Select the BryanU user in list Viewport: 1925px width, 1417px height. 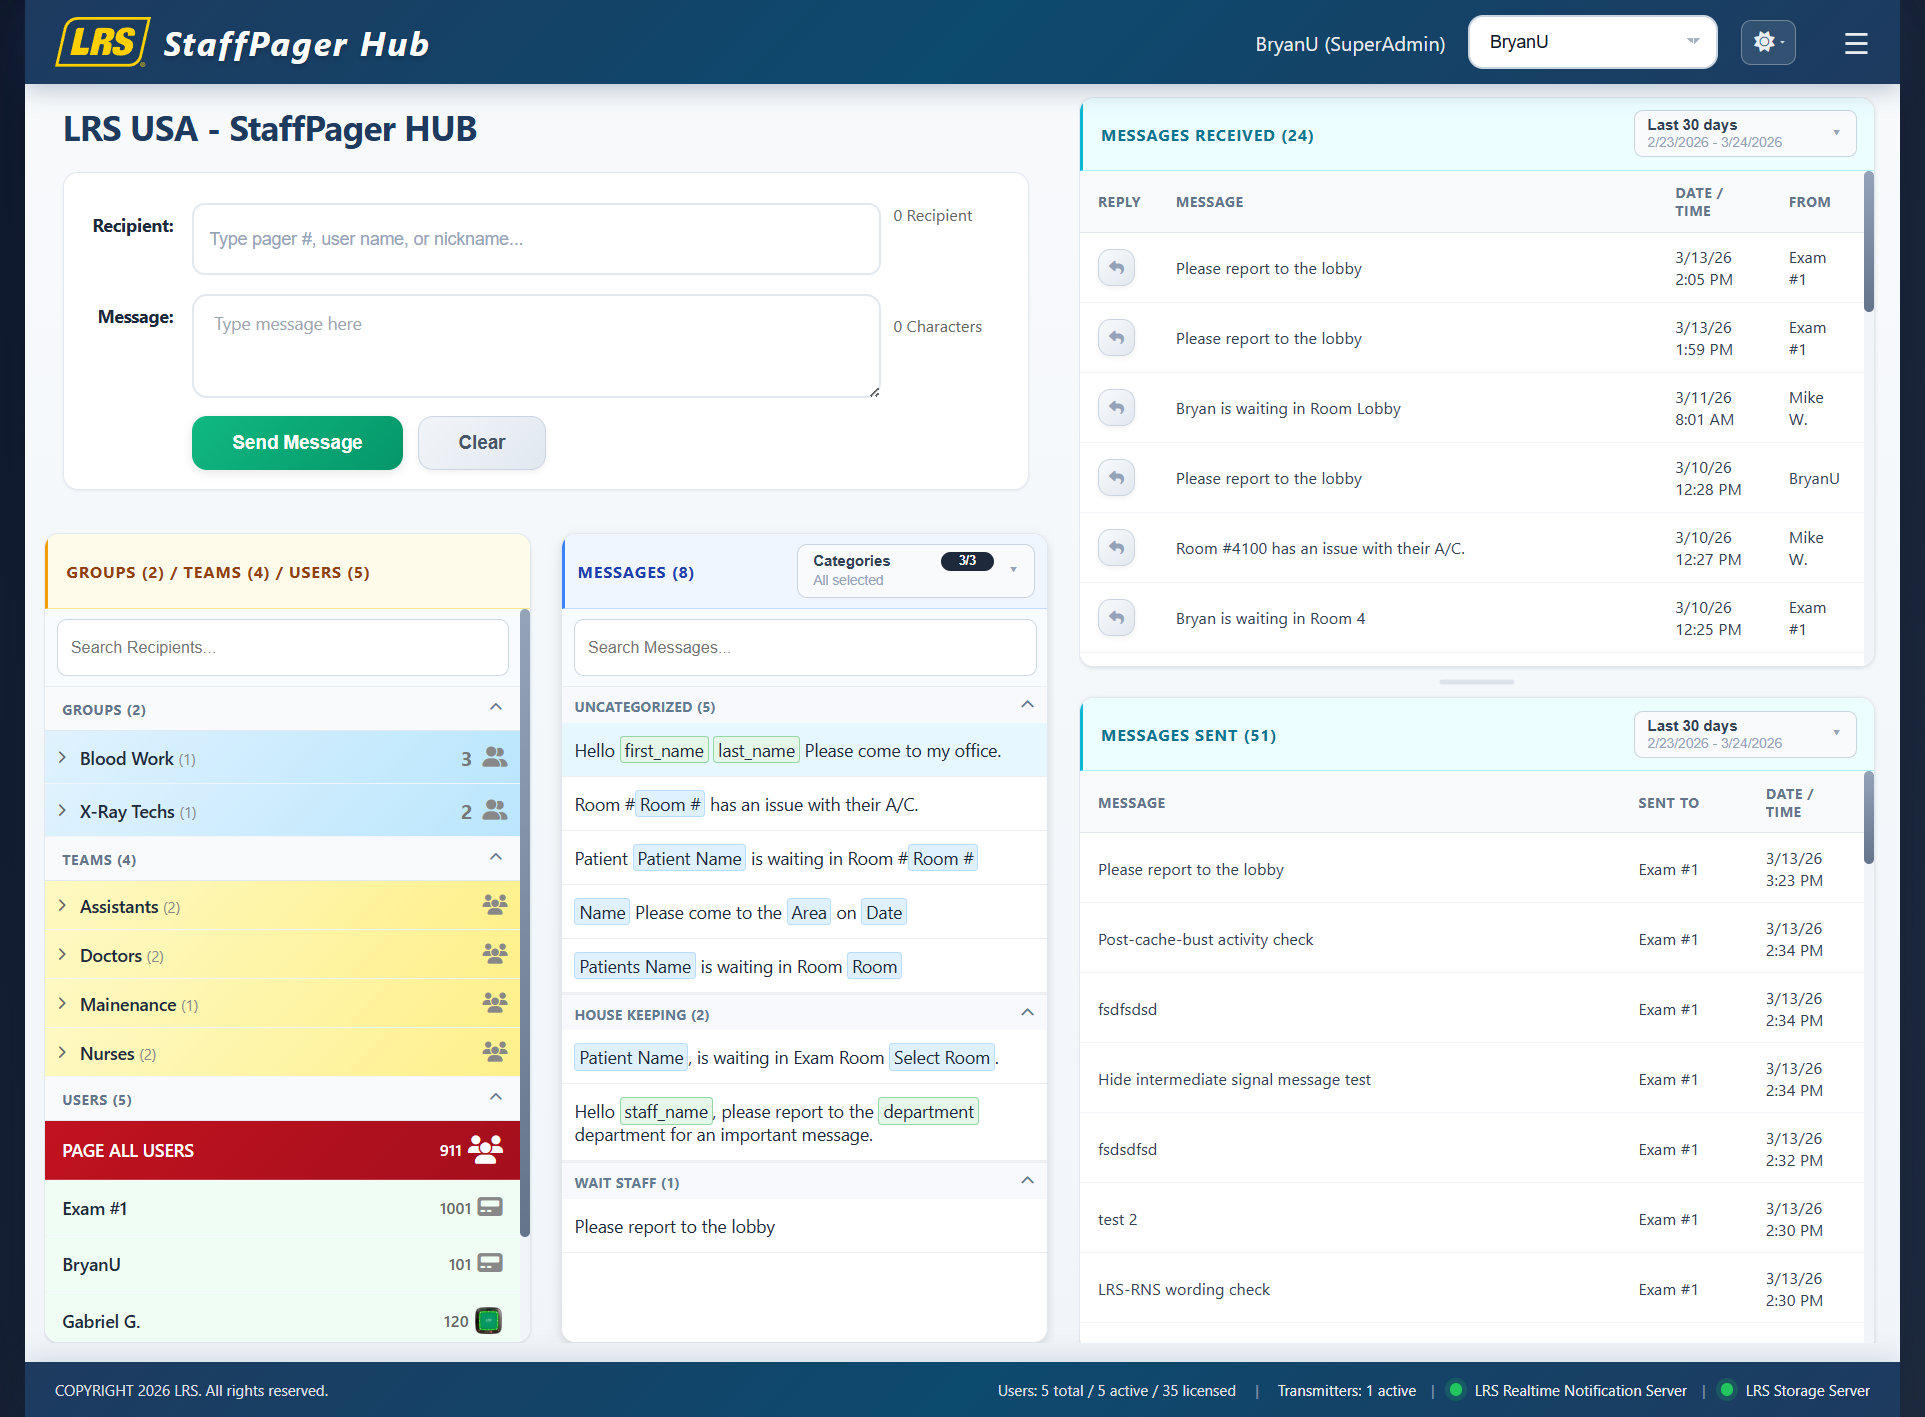282,1264
